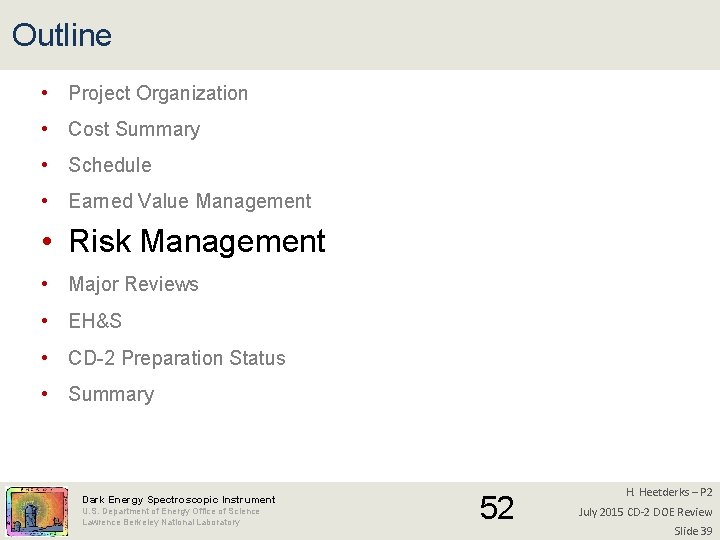Select Lawrence Berkeley National Laboratory footer text

[x=161, y=522]
